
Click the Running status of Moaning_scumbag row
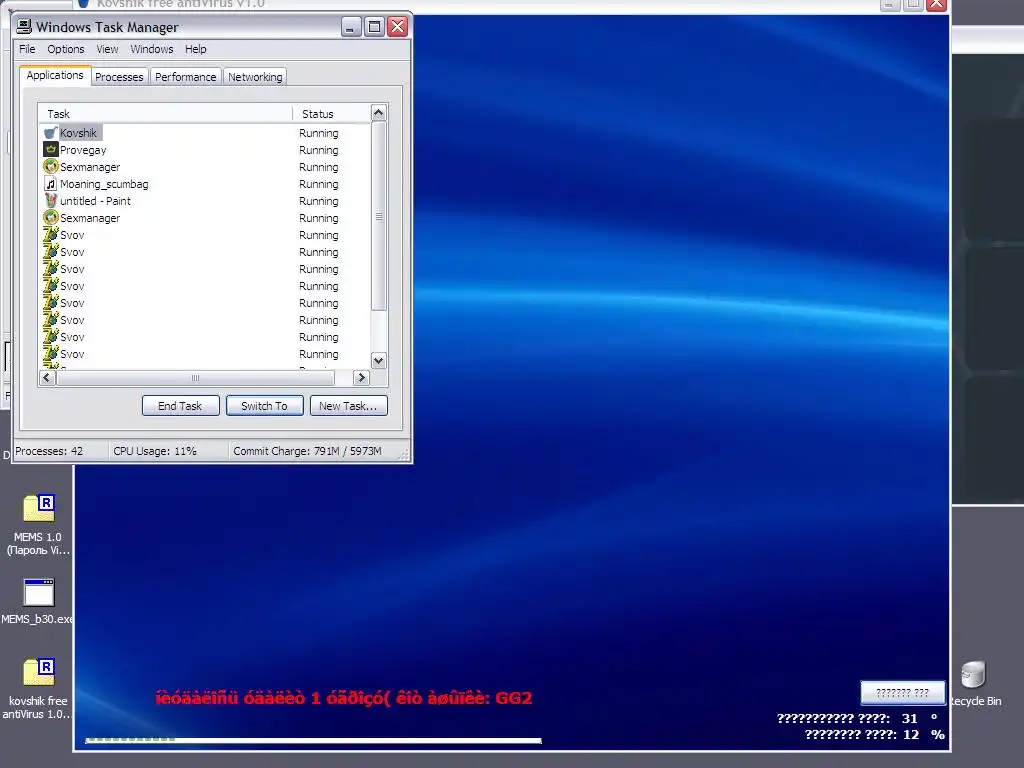point(319,184)
